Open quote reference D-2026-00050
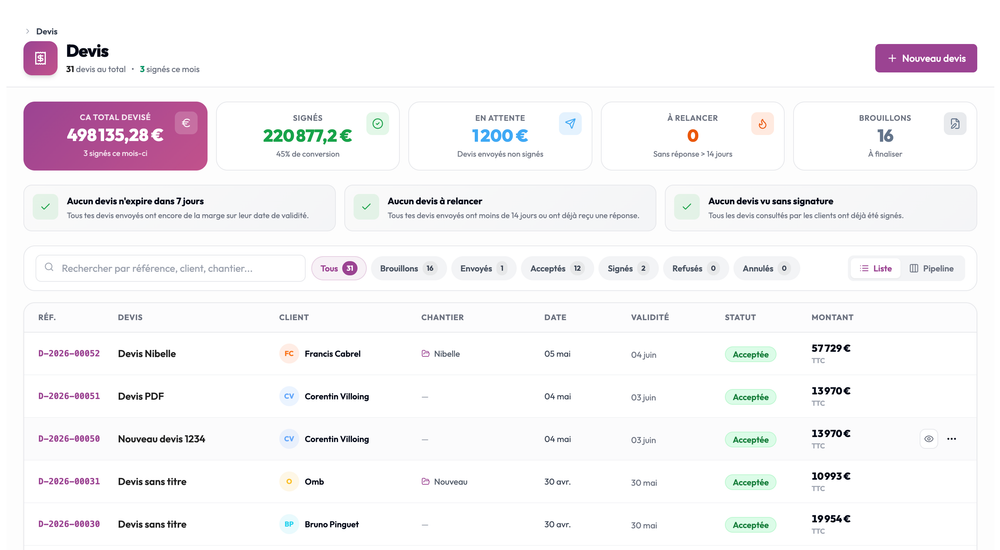1000x550 pixels. [69, 439]
